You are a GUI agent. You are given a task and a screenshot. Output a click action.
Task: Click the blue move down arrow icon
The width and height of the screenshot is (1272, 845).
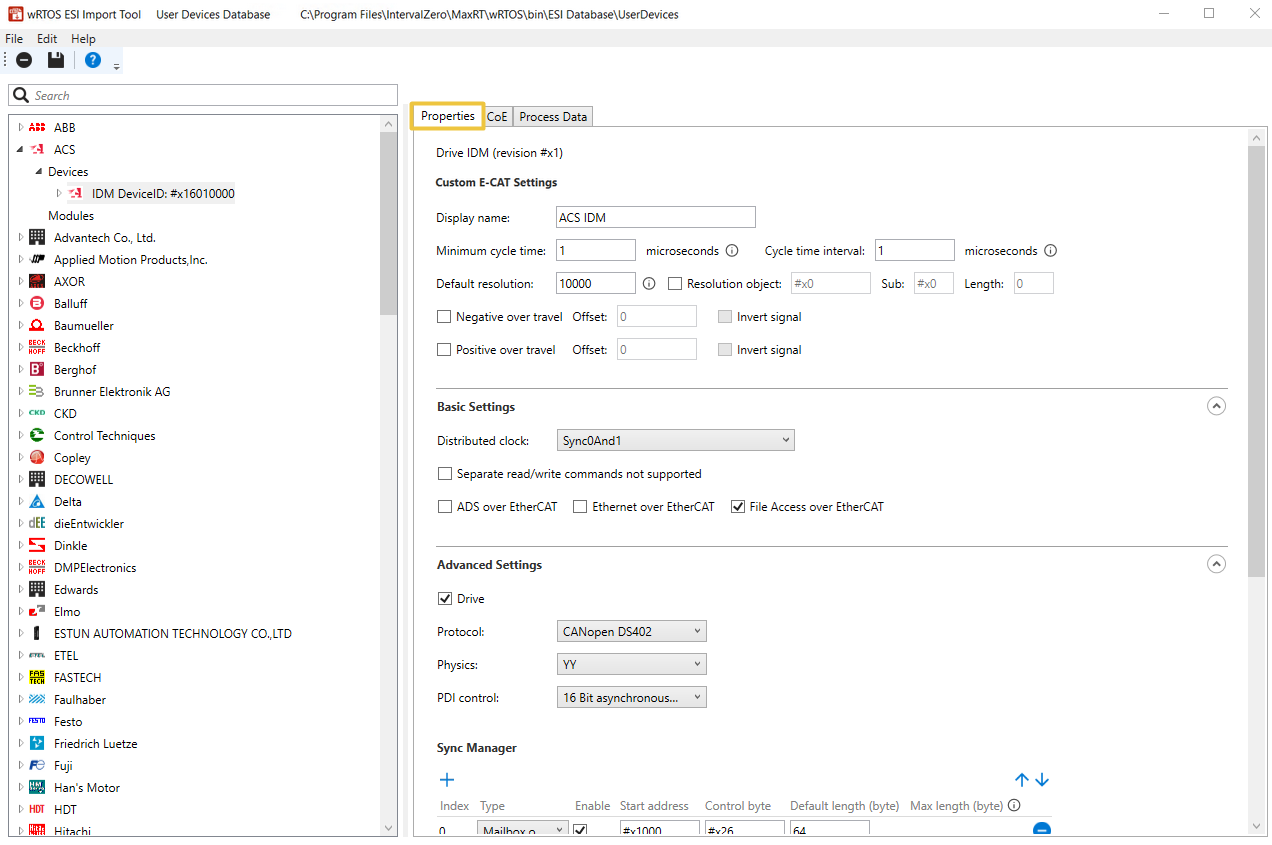(x=1042, y=780)
